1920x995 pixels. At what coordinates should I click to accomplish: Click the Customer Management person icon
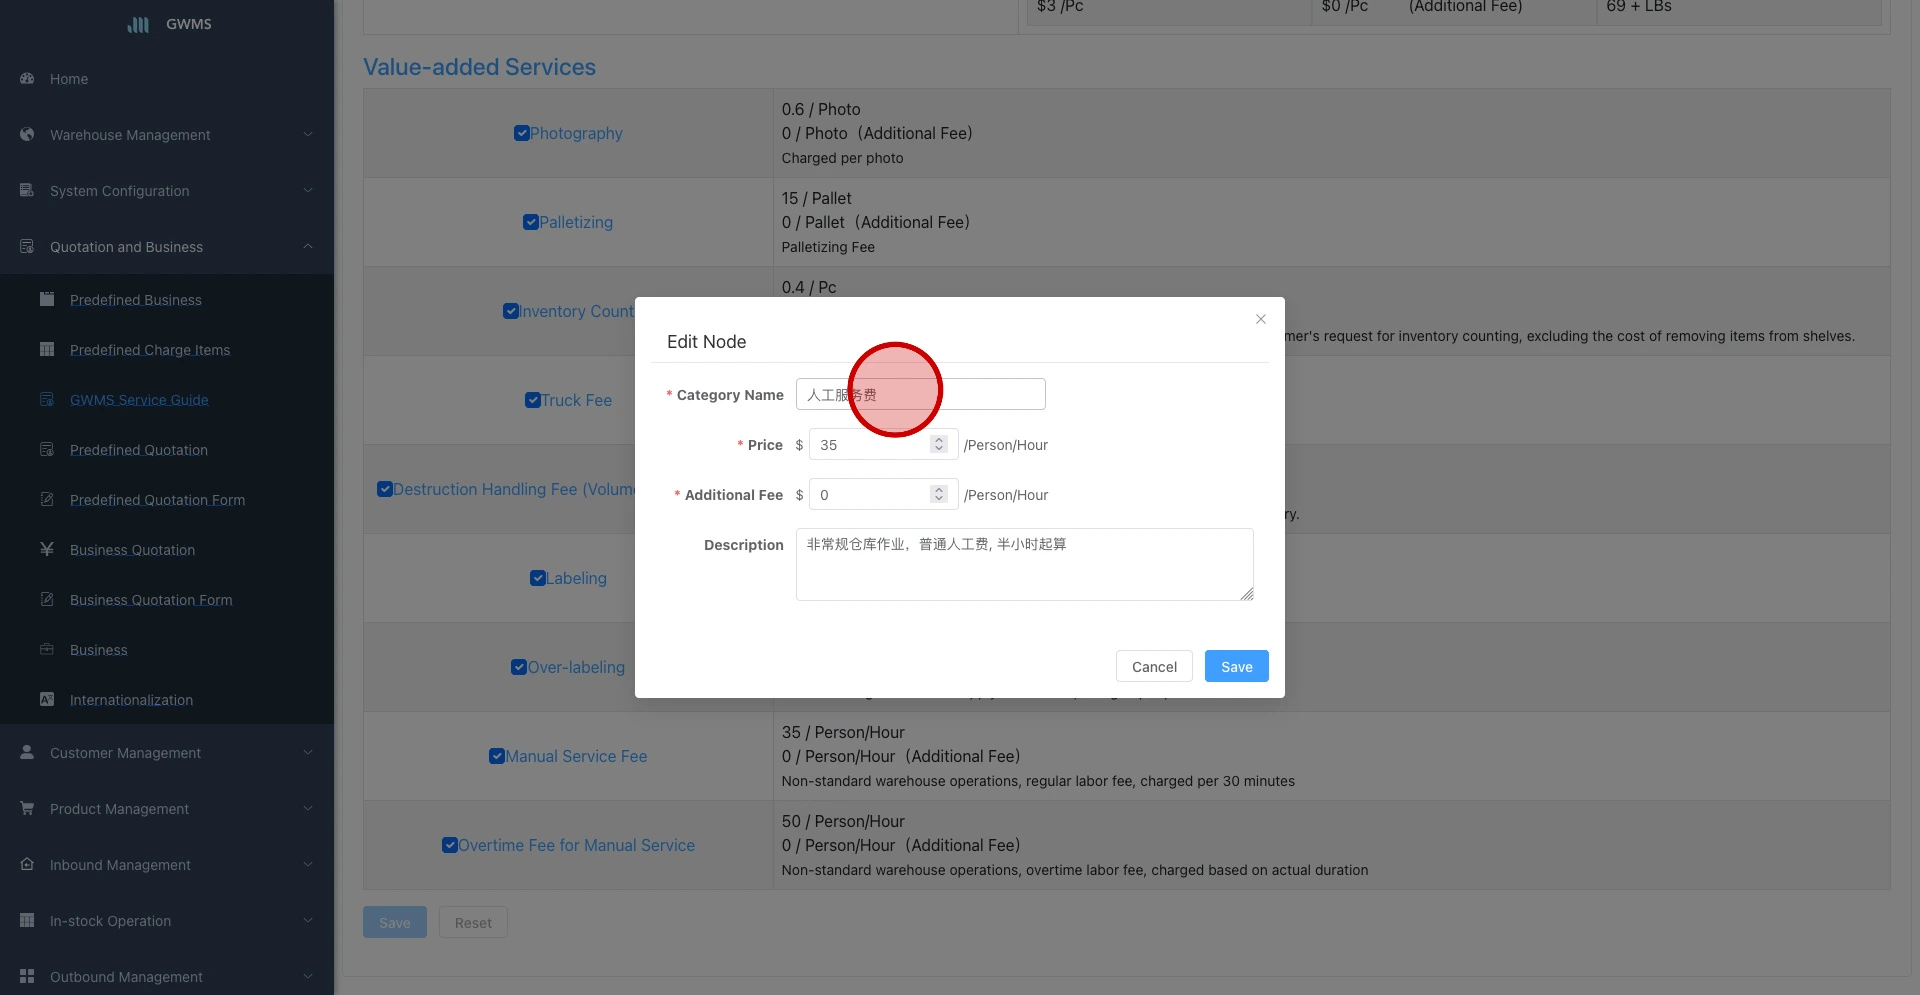pyautogui.click(x=27, y=752)
